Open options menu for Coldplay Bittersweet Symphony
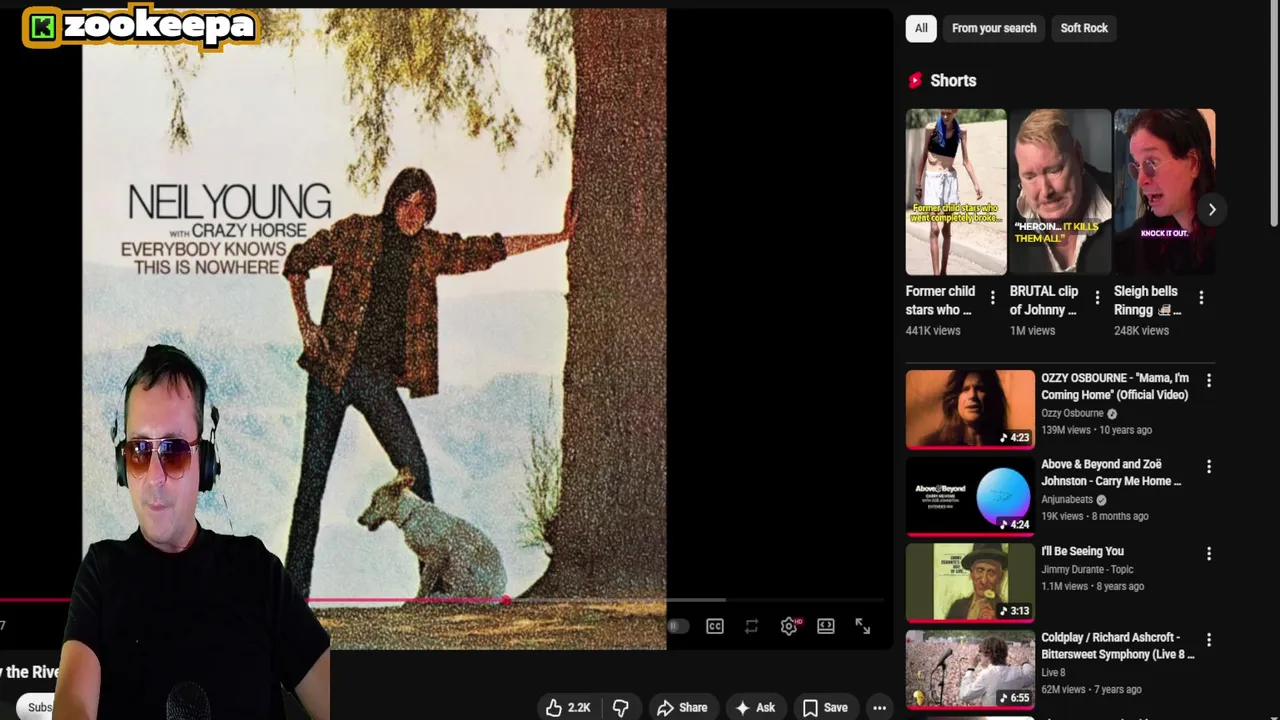The height and width of the screenshot is (720, 1280). point(1208,640)
